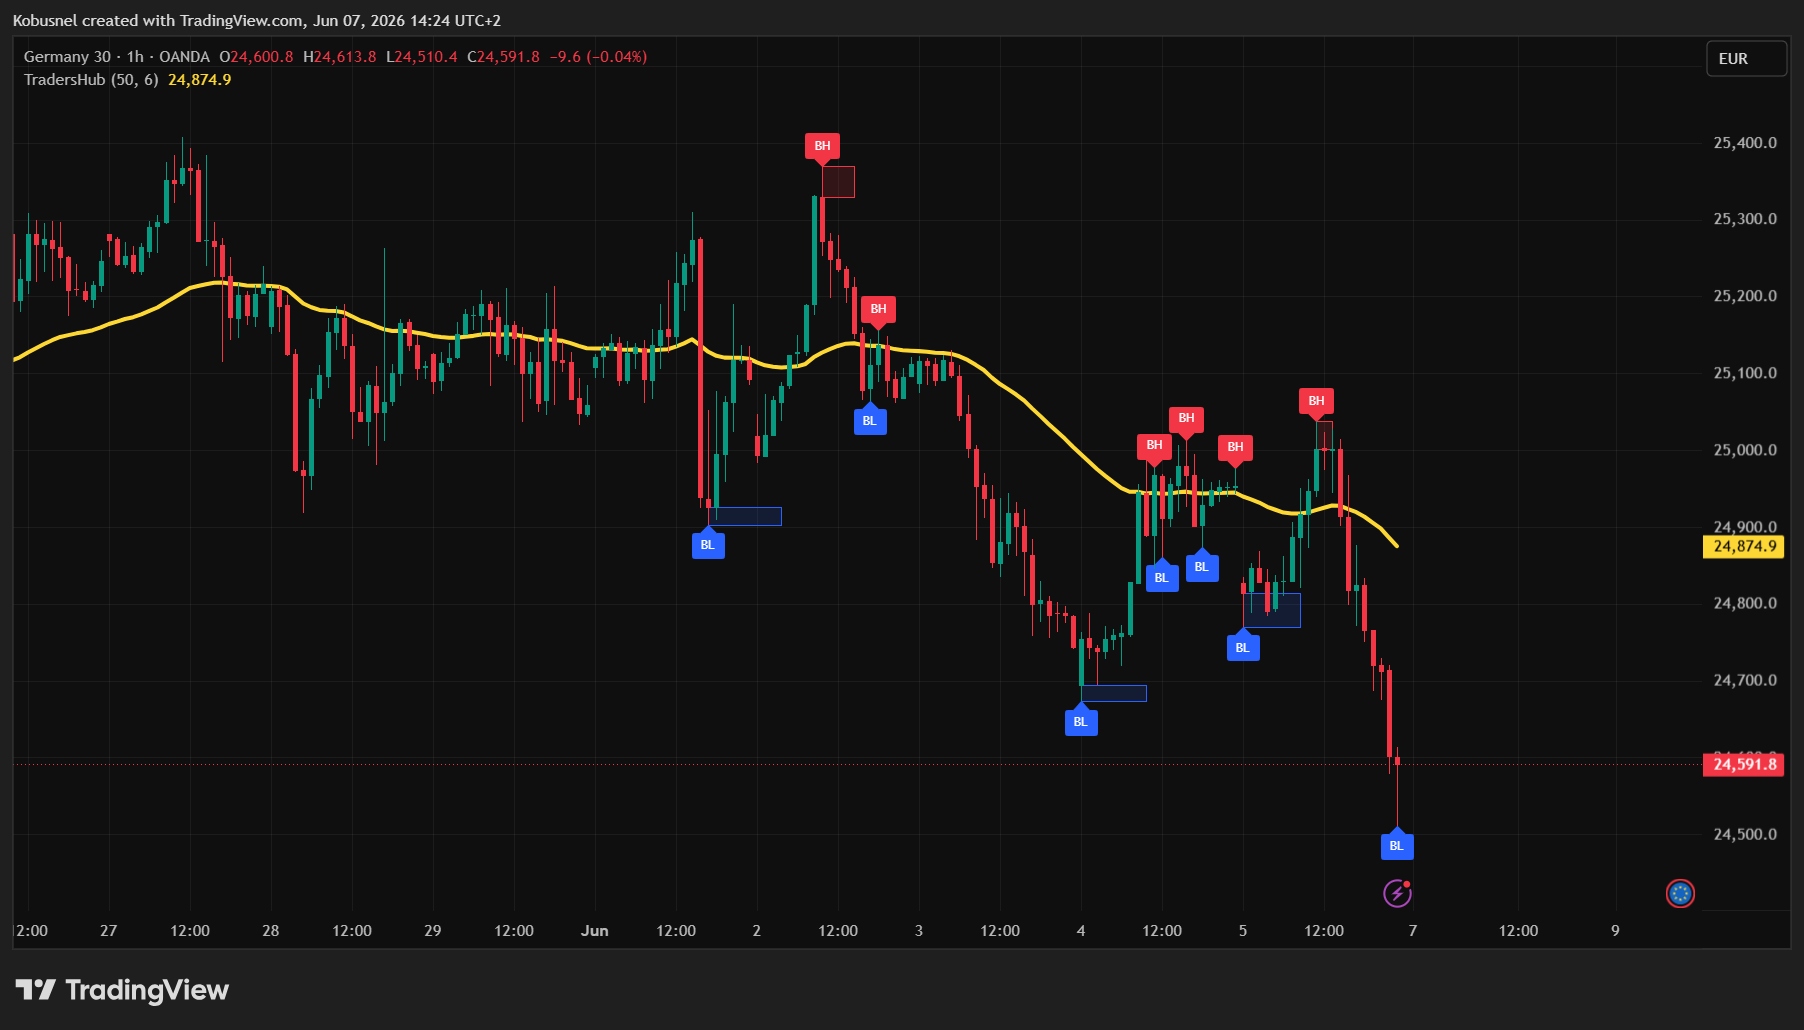Click the change value −9.6 (−0.04%)

(x=598, y=57)
